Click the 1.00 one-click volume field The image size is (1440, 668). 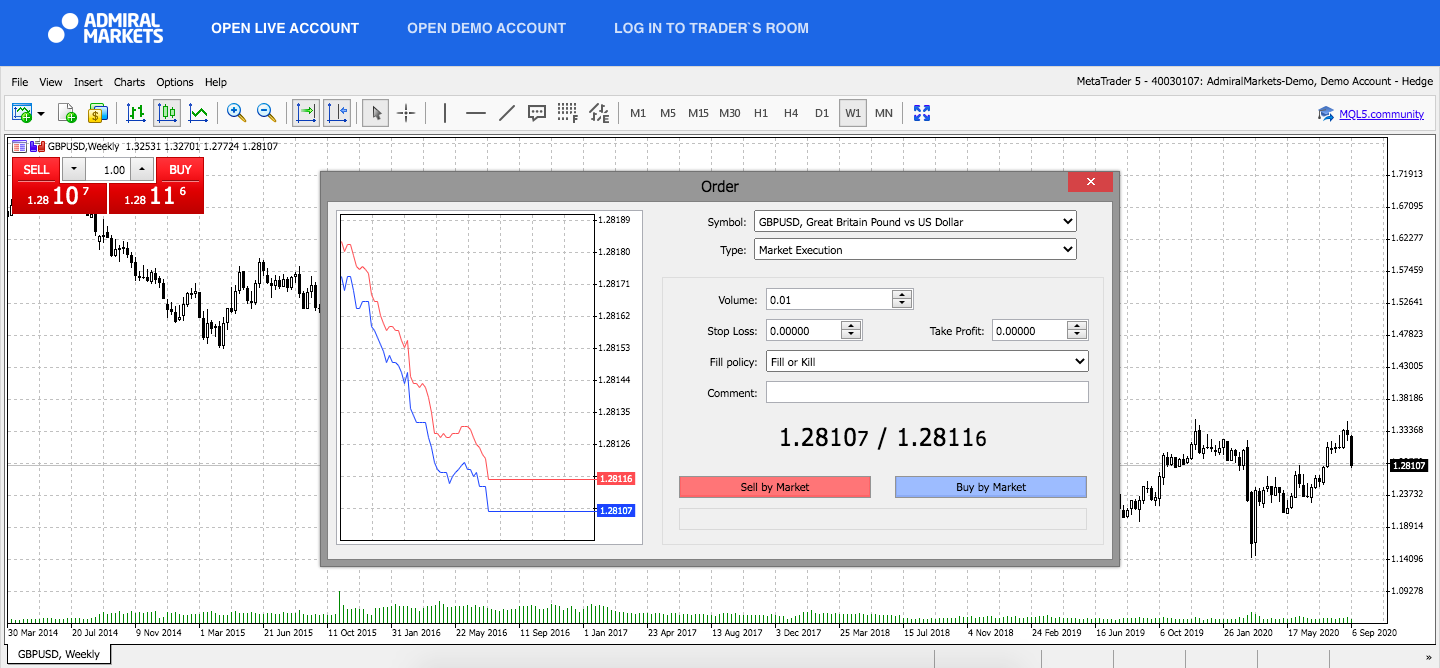(110, 170)
